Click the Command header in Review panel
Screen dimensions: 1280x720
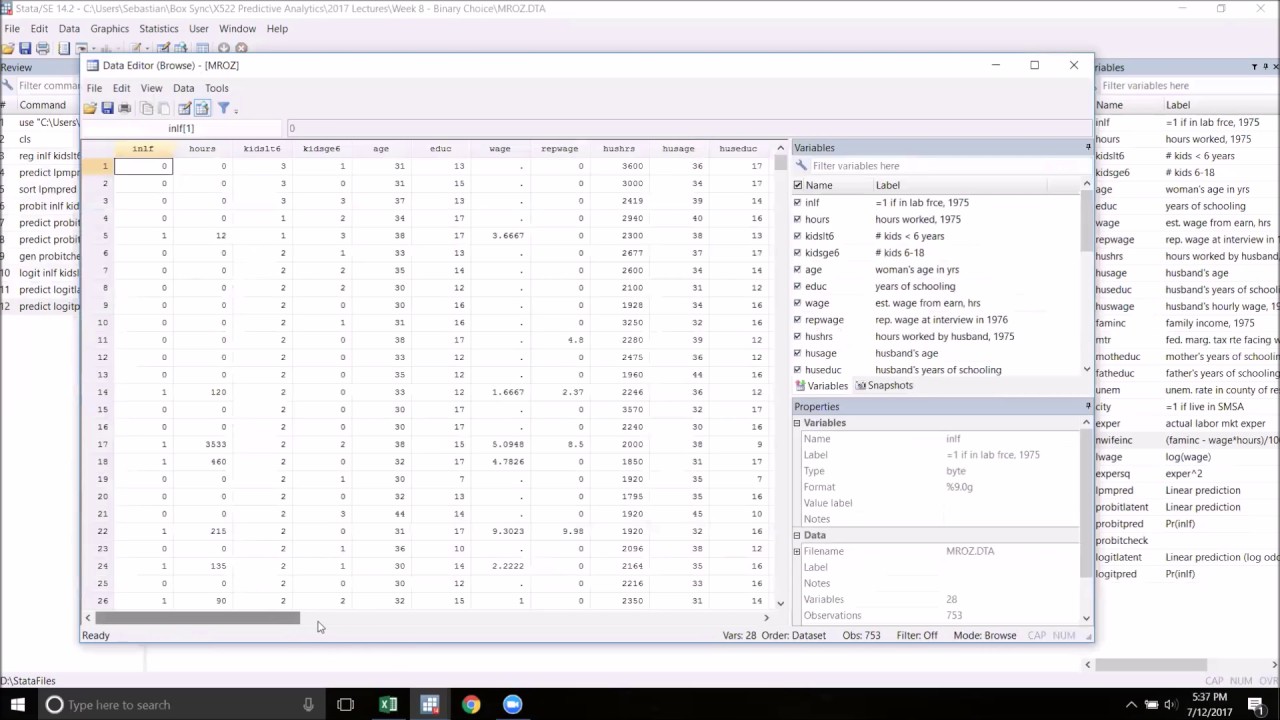[x=42, y=105]
